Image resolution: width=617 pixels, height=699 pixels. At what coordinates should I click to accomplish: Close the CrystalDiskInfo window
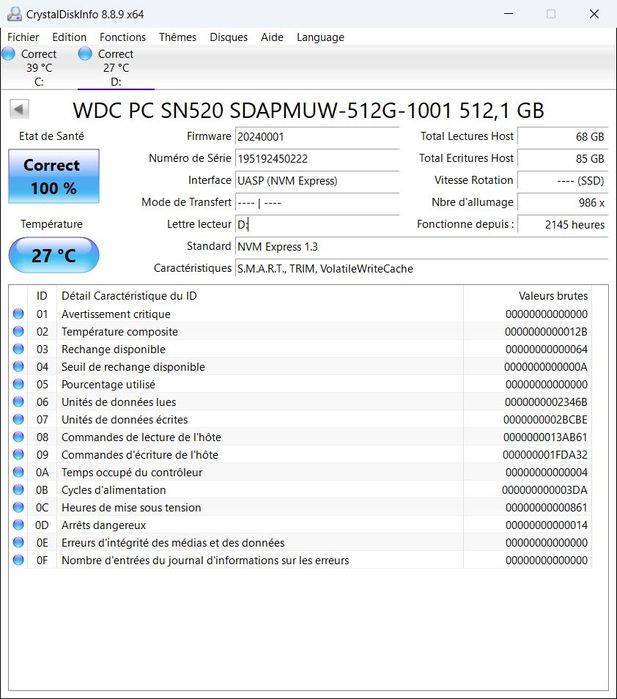point(594,14)
